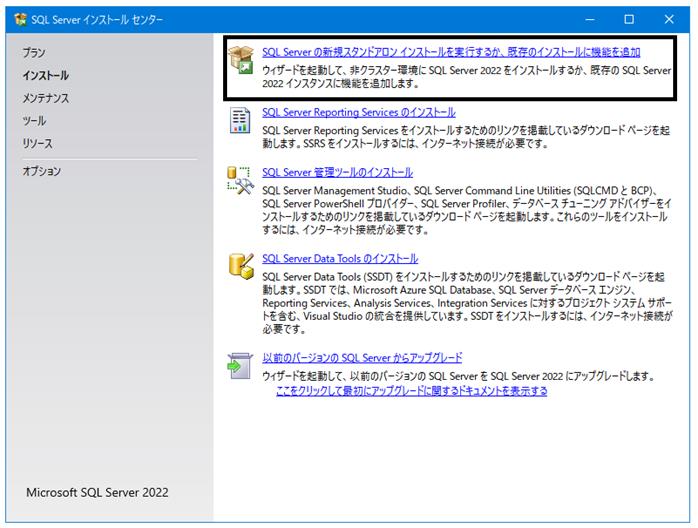Click the upgrade green arrow server icon
Screen dimensions: 698x528
(240, 366)
